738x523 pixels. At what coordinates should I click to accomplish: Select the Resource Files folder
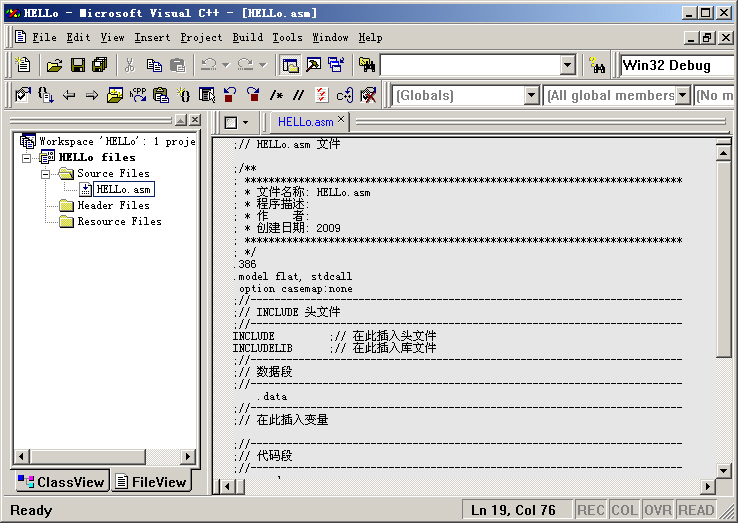(x=119, y=221)
